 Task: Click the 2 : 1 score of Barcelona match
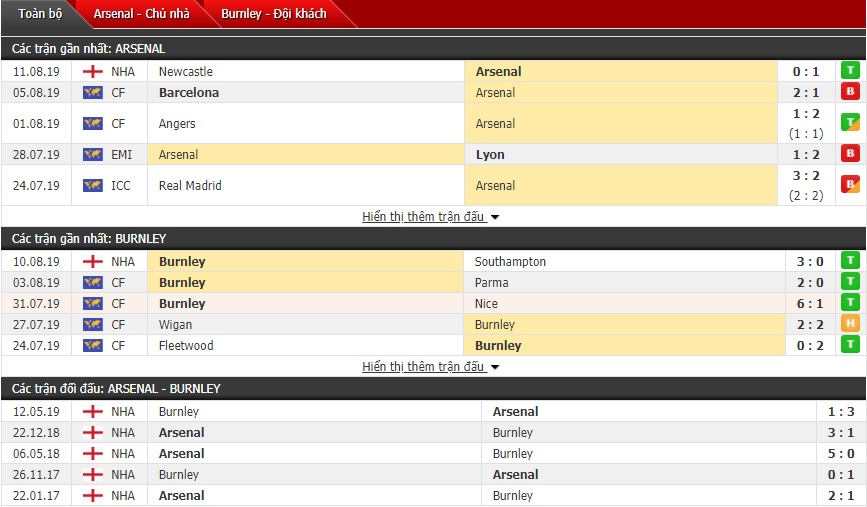806,92
